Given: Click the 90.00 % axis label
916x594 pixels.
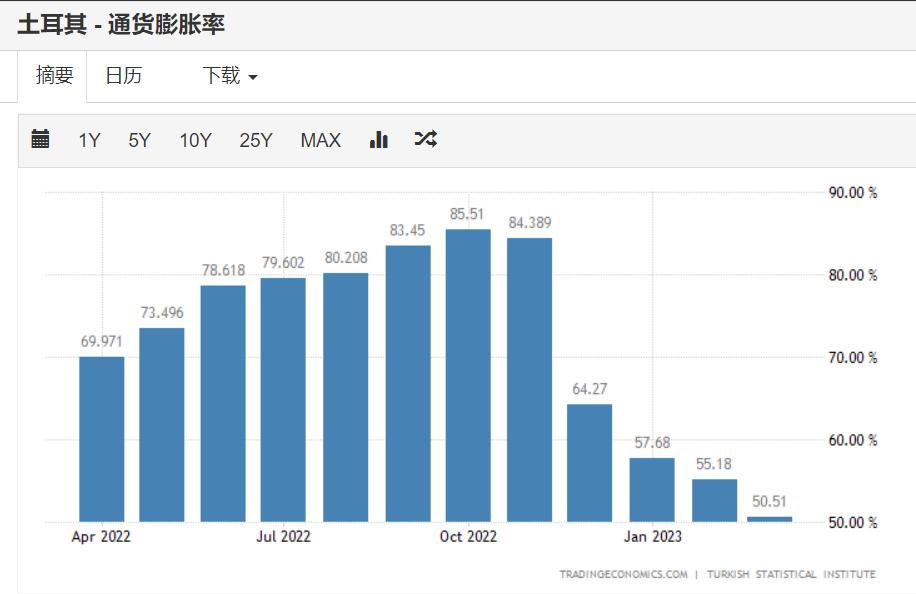Looking at the screenshot, I should tap(851, 190).
